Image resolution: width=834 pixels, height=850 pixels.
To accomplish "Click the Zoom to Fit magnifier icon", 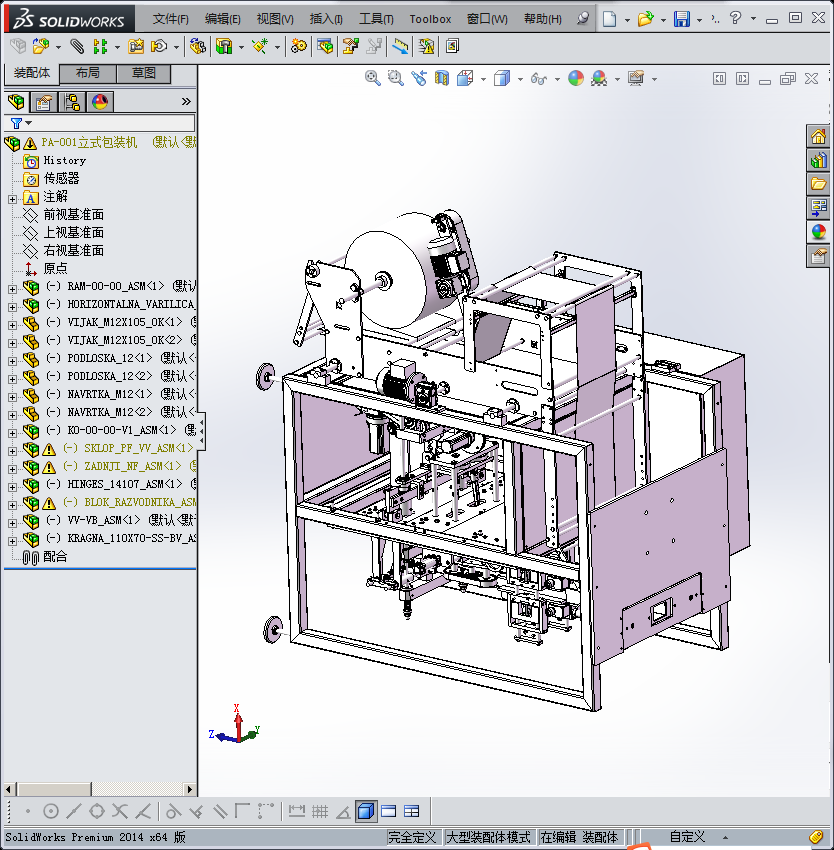I will tap(373, 78).
